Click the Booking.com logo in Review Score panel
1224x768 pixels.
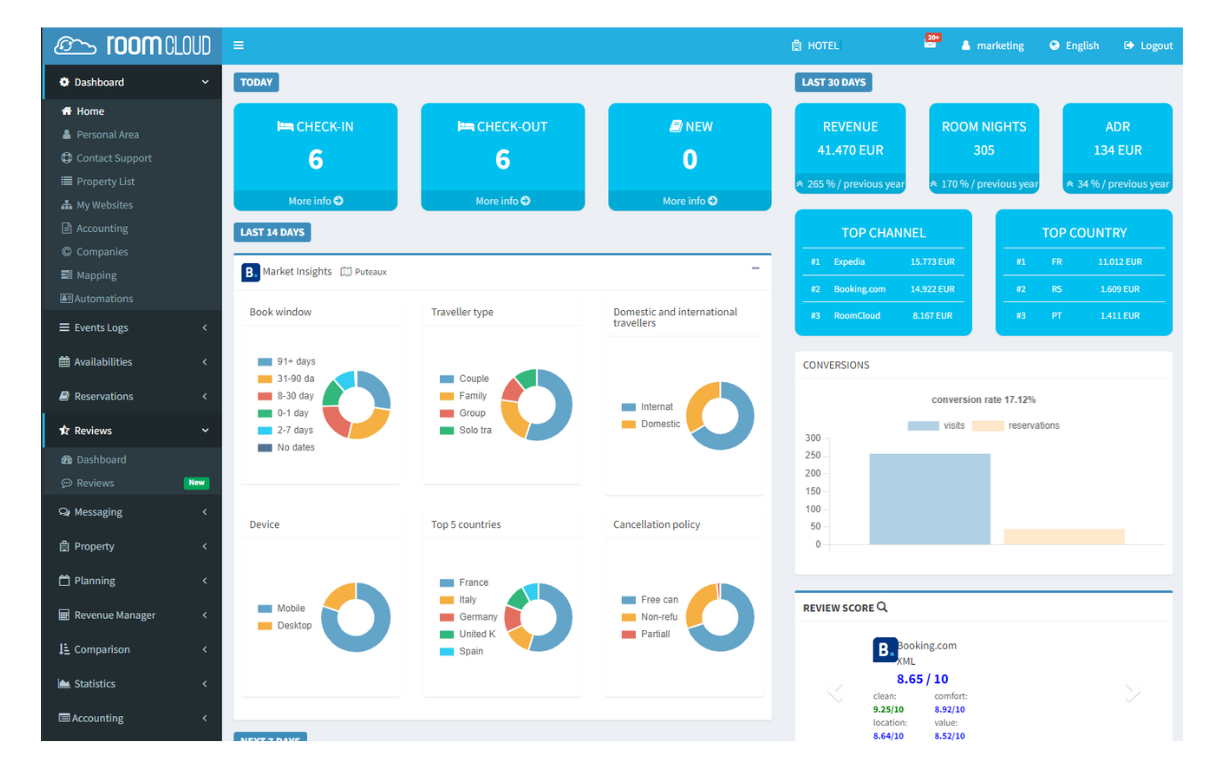pyautogui.click(x=884, y=649)
